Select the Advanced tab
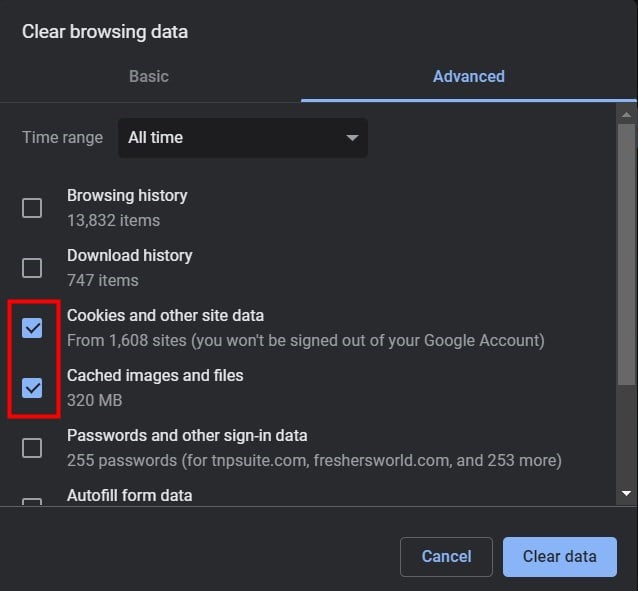638x591 pixels. click(x=469, y=77)
